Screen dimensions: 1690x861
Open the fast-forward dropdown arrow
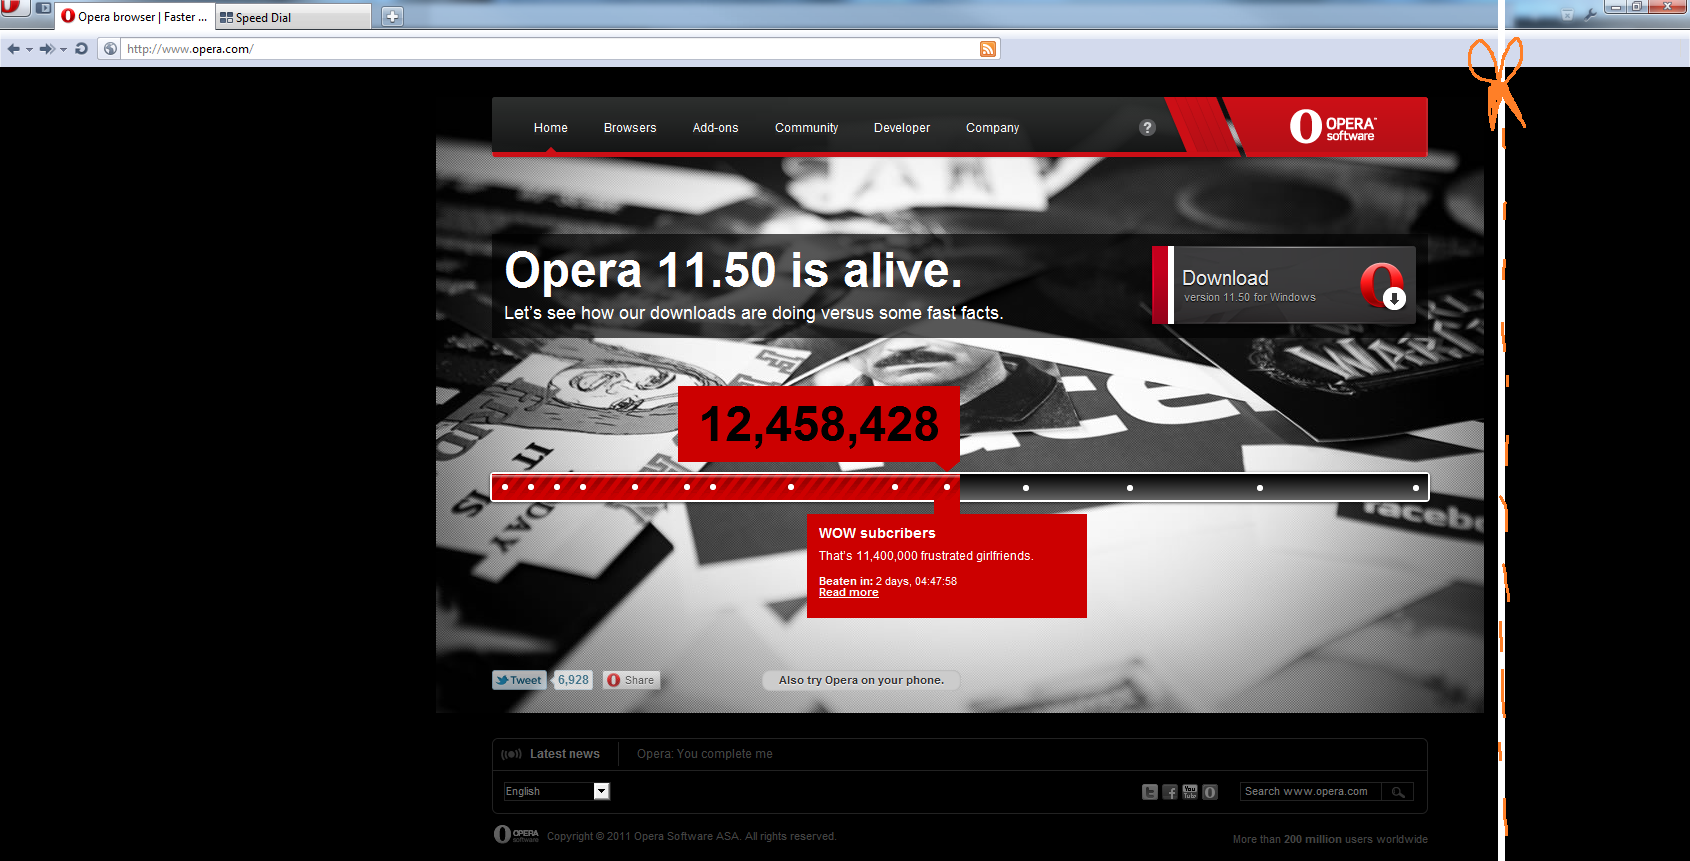pos(64,49)
